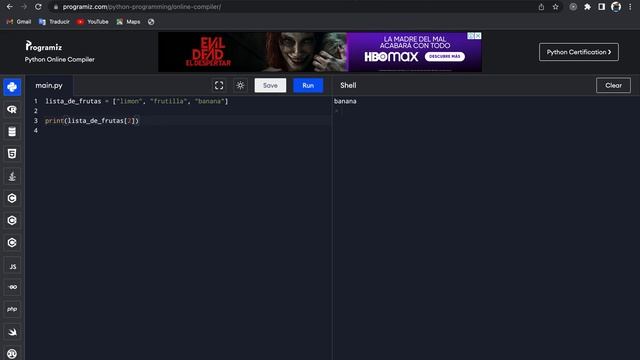Click the Shell panel label
The width and height of the screenshot is (640, 360).
tap(348, 85)
